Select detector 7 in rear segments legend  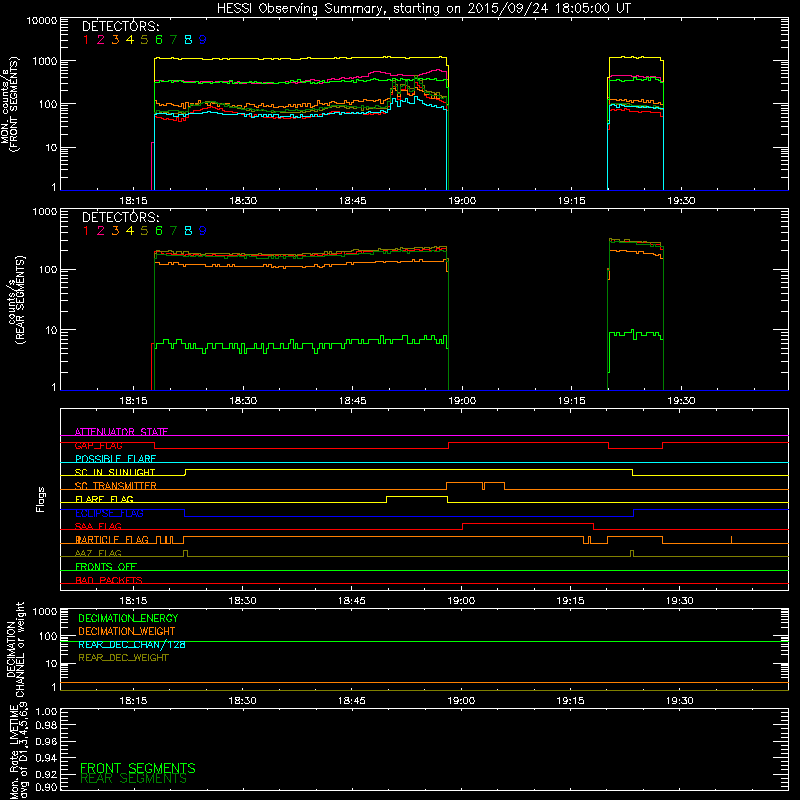173,231
